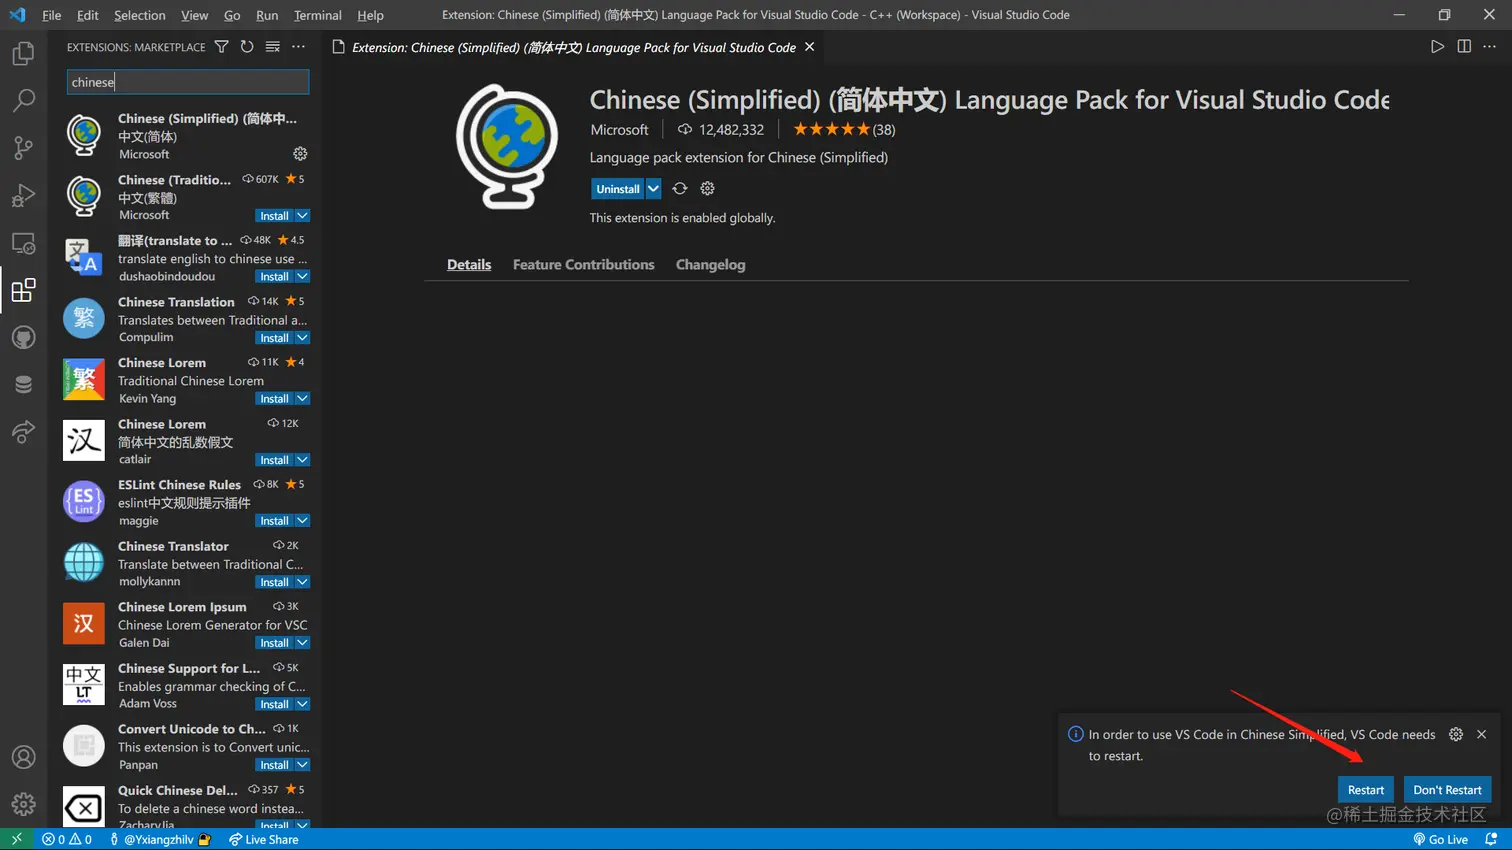
Task: Expand Install dropdown for Chinese Translator
Action: pyautogui.click(x=302, y=582)
